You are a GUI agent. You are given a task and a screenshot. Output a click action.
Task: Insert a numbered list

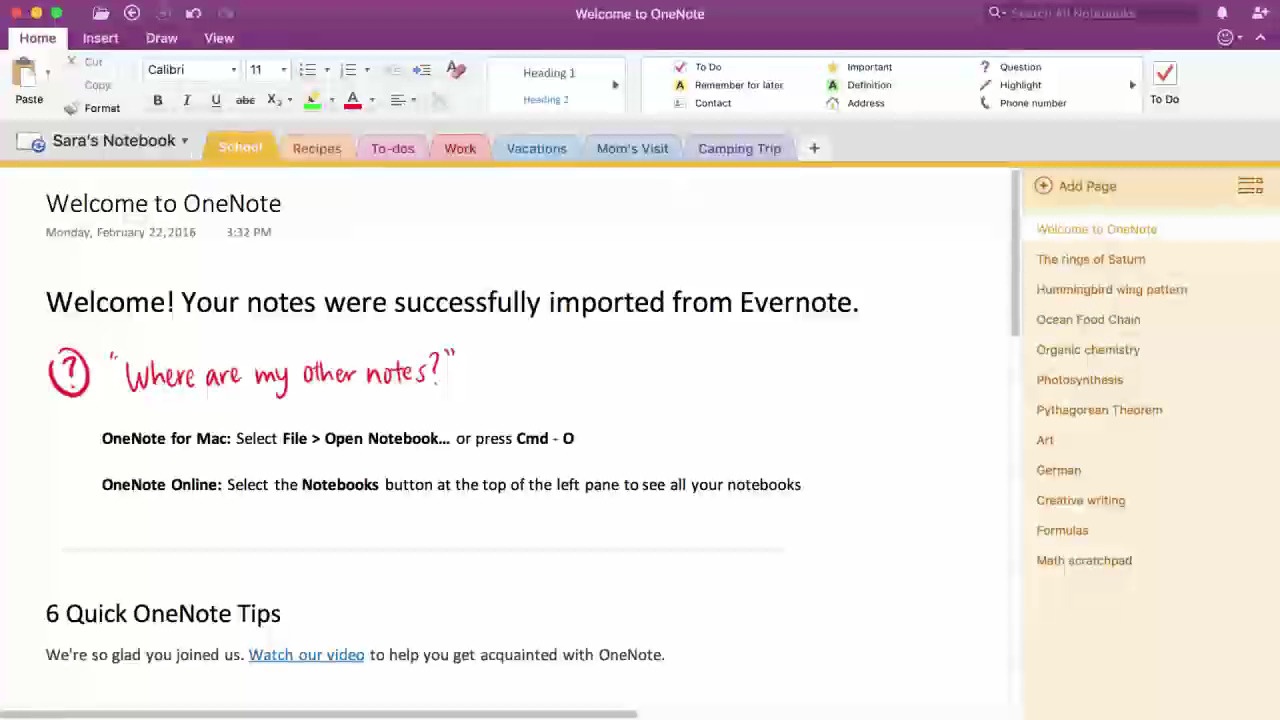[348, 70]
